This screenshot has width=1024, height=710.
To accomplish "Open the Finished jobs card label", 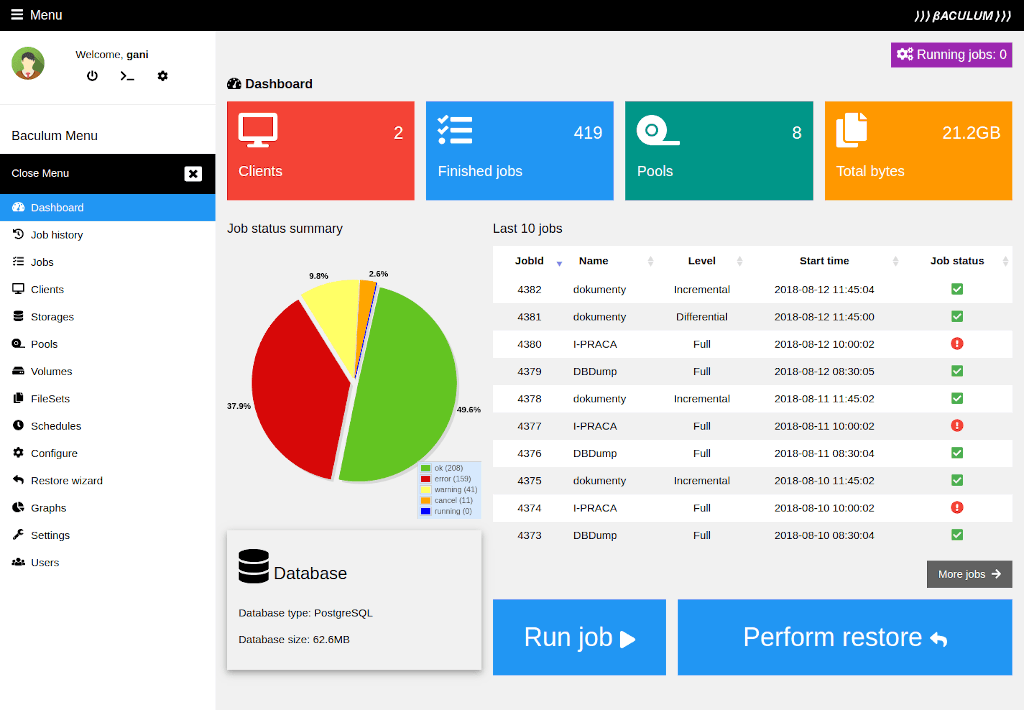I will pyautogui.click(x=480, y=171).
